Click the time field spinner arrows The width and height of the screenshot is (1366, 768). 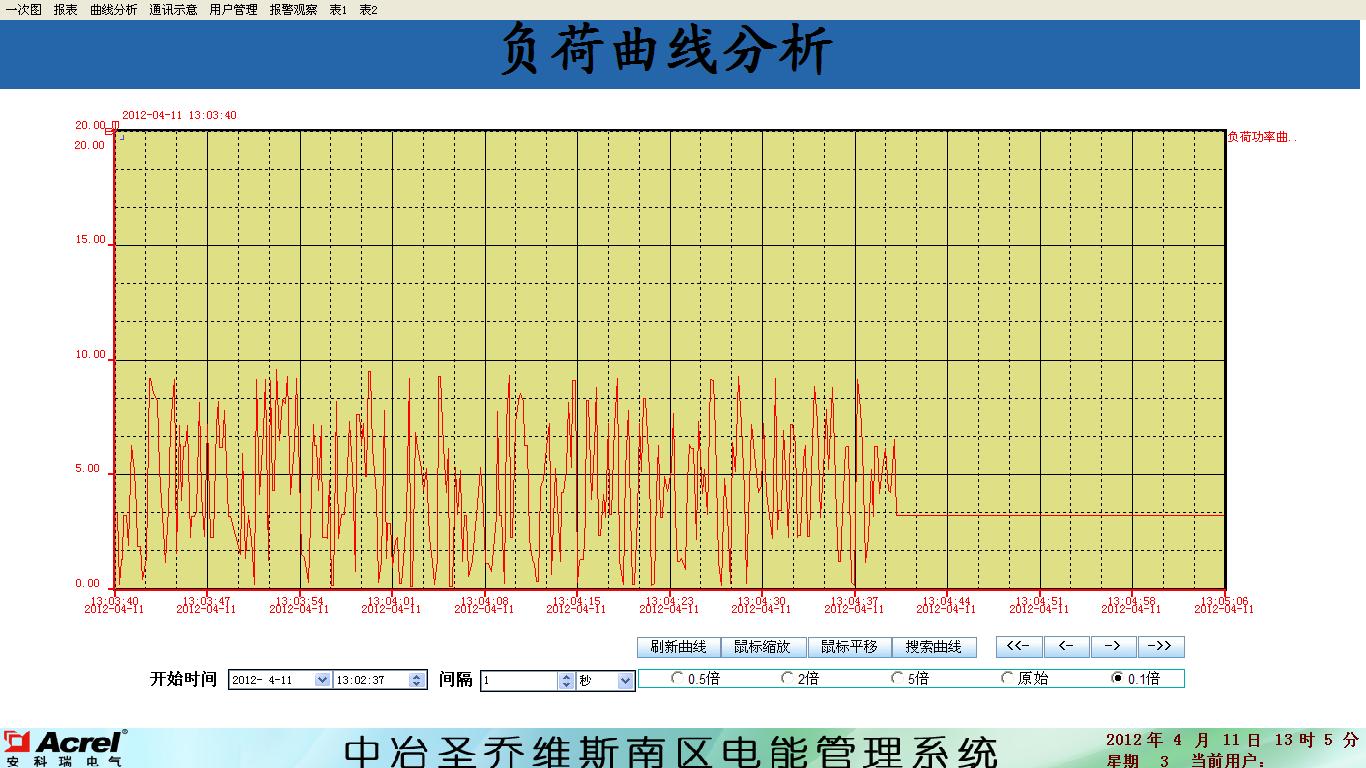click(x=417, y=680)
